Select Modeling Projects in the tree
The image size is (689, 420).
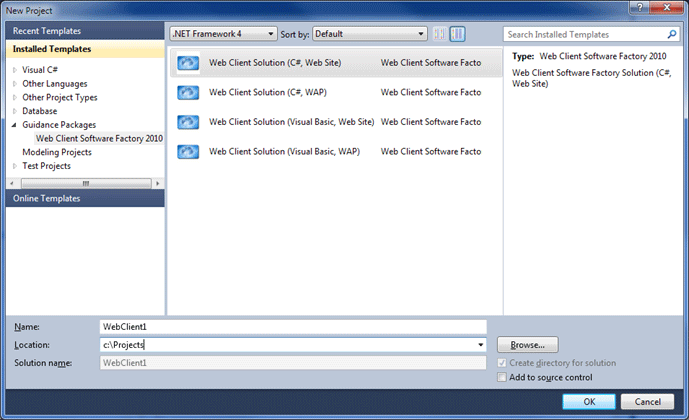(57, 152)
